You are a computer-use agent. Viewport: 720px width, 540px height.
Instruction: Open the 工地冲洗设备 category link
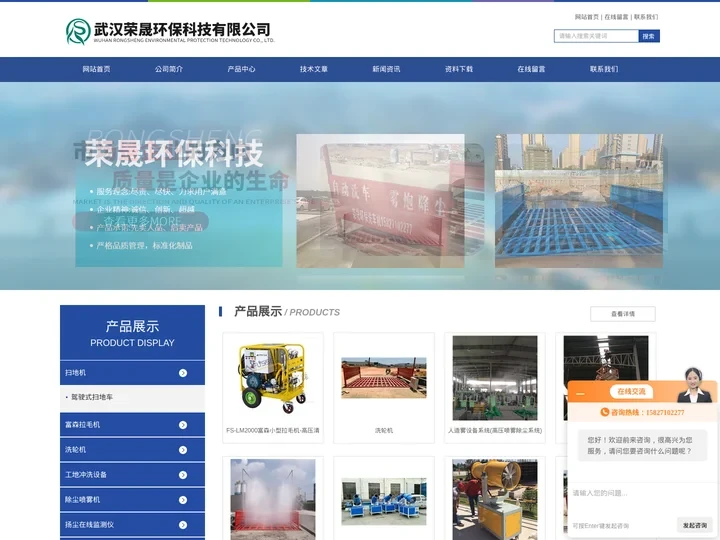(x=86, y=475)
